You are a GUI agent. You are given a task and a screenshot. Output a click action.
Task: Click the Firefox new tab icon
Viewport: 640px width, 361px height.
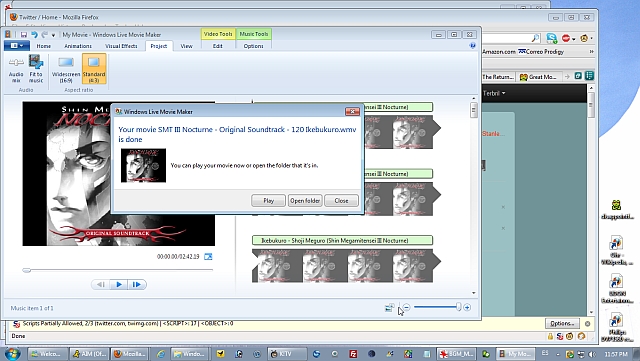(x=578, y=76)
